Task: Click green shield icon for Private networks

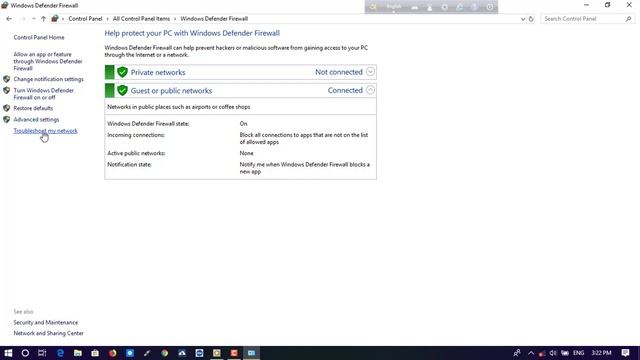Action: click(x=122, y=72)
